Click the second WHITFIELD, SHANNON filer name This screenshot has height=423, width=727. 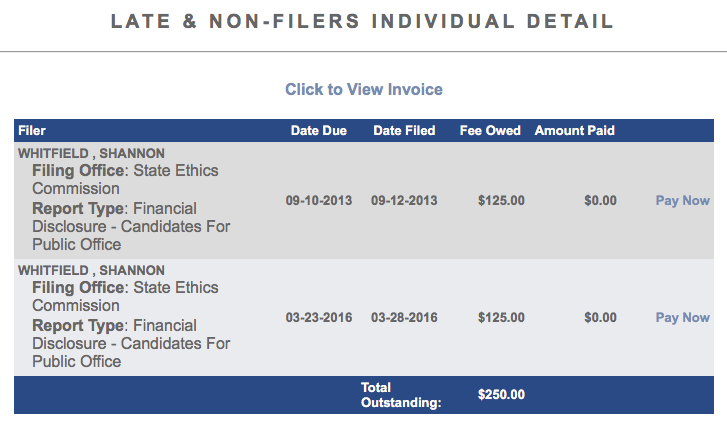coord(91,270)
